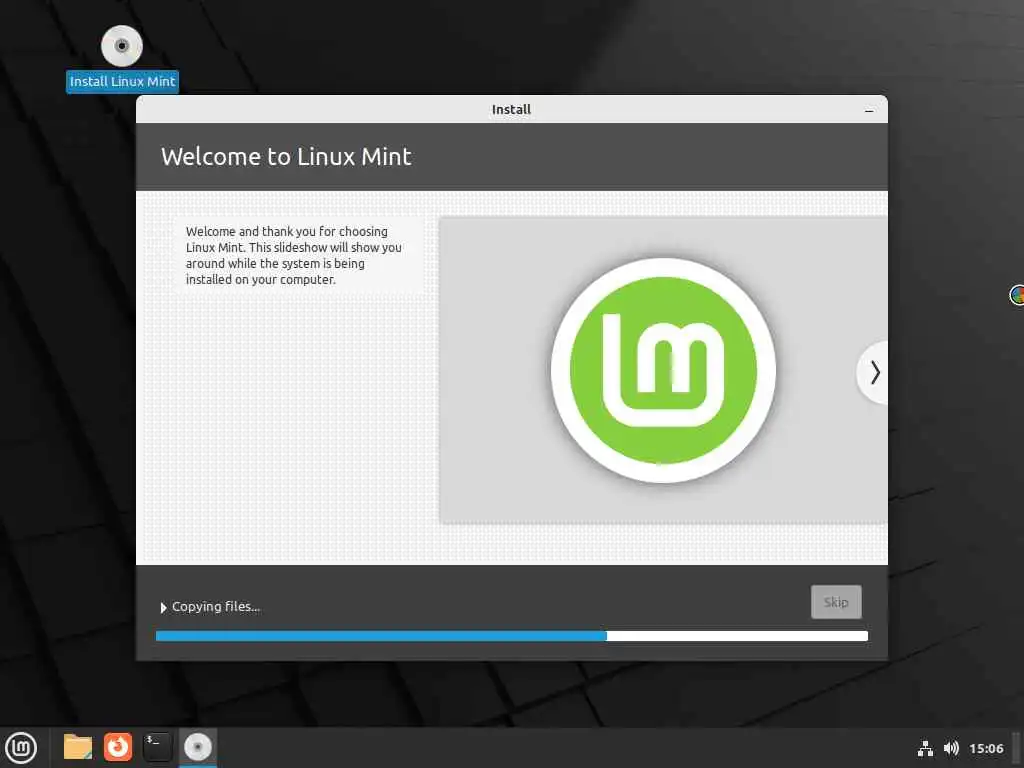1024x768 pixels.
Task: Click the Install window title bar
Action: [x=511, y=109]
